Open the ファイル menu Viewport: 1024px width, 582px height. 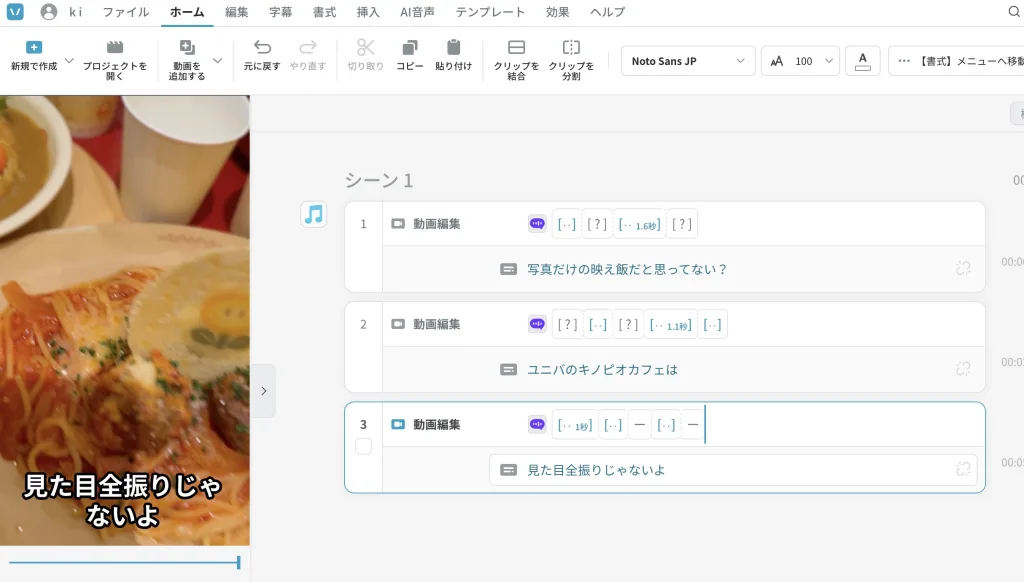click(x=125, y=12)
